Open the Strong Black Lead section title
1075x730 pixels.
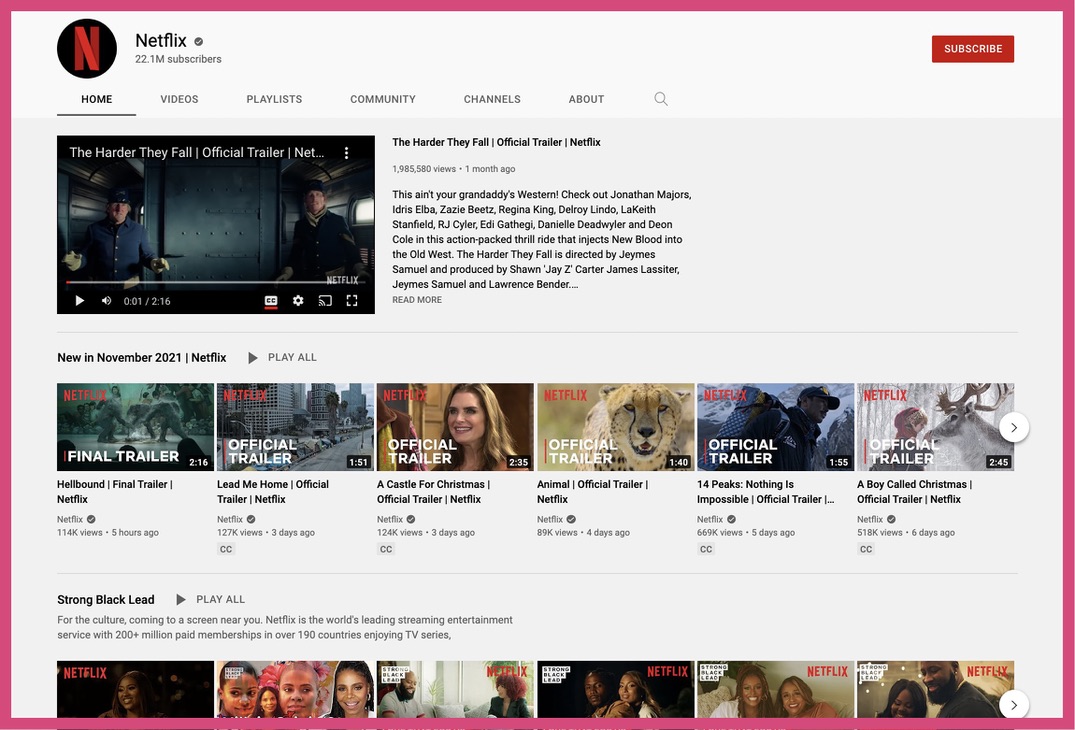[x=106, y=600]
